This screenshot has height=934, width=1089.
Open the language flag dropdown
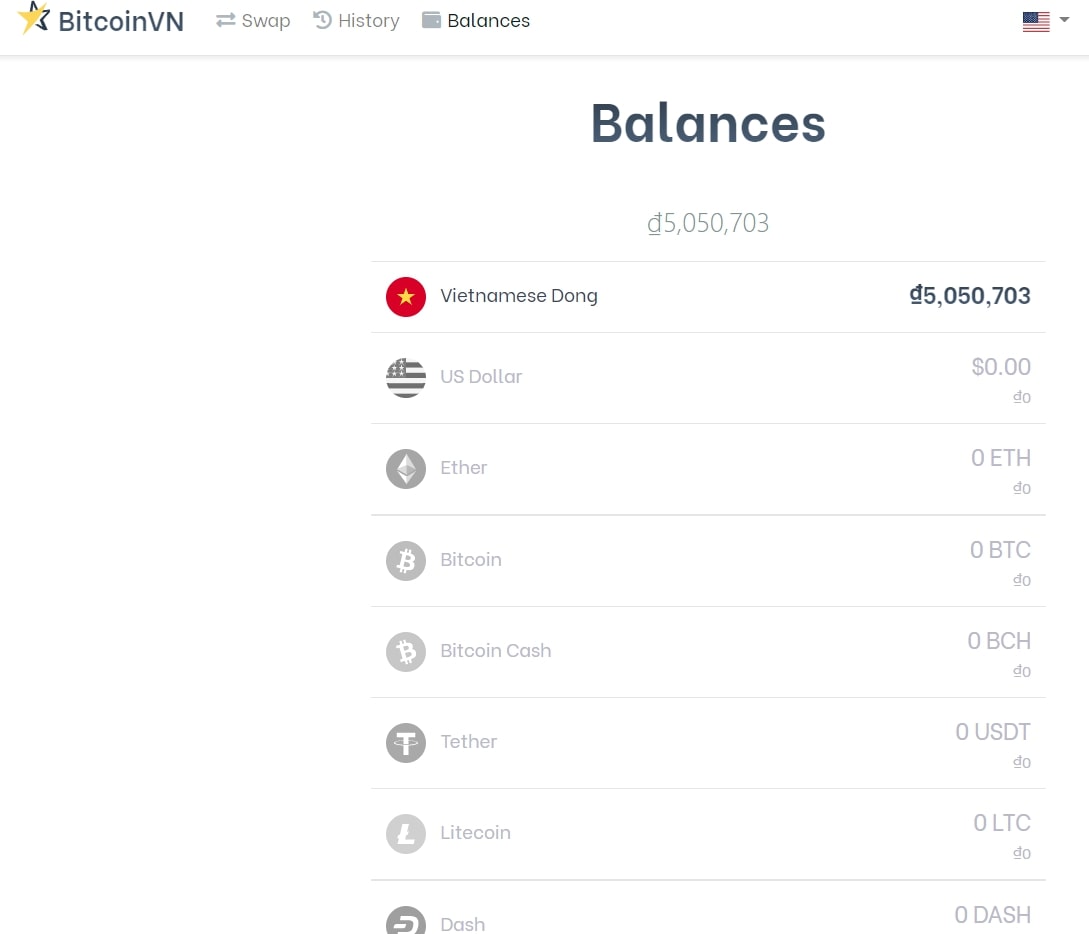click(1036, 21)
